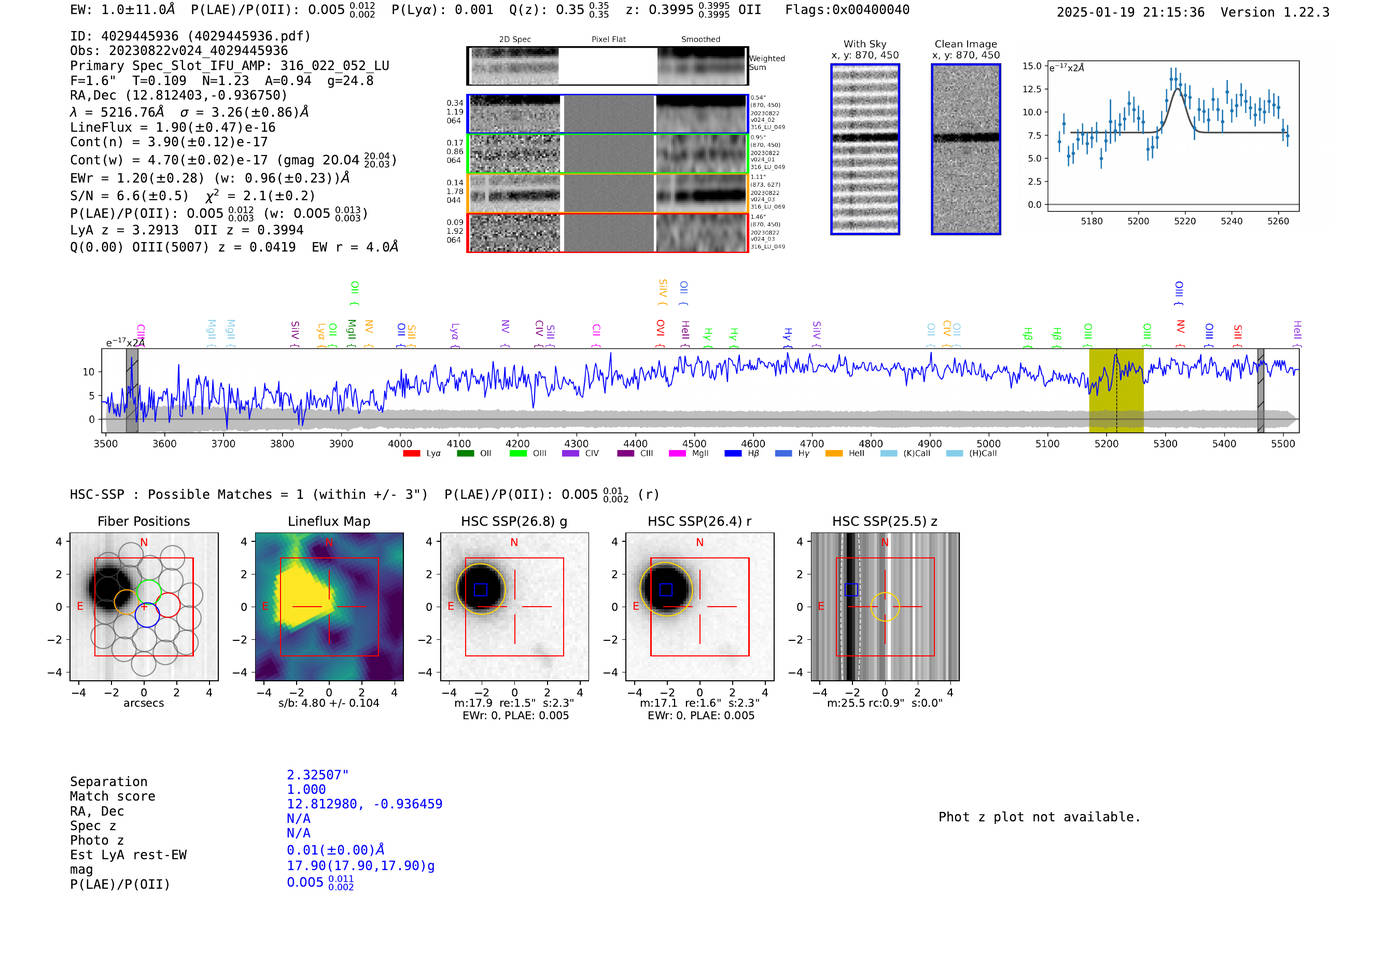Click the CIV purple legend swatch
The image size is (1400, 953).
tap(570, 454)
